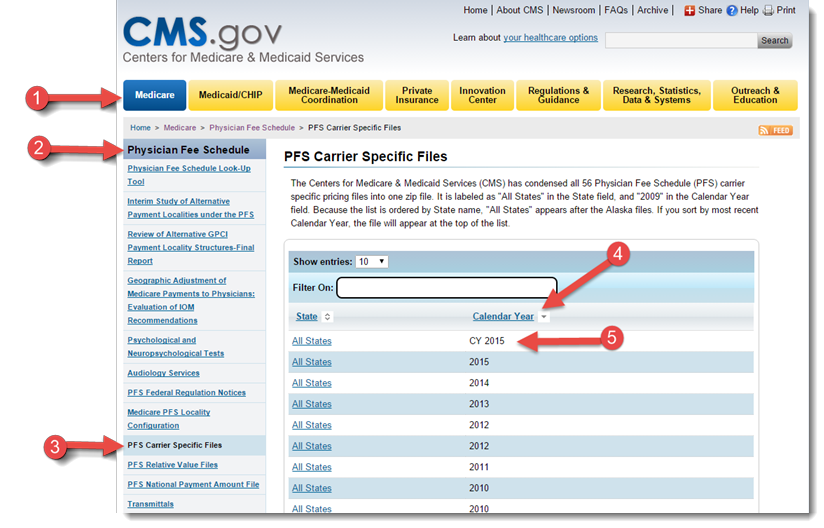Open the Medicare-Medicaid Coordination tab

329,95
